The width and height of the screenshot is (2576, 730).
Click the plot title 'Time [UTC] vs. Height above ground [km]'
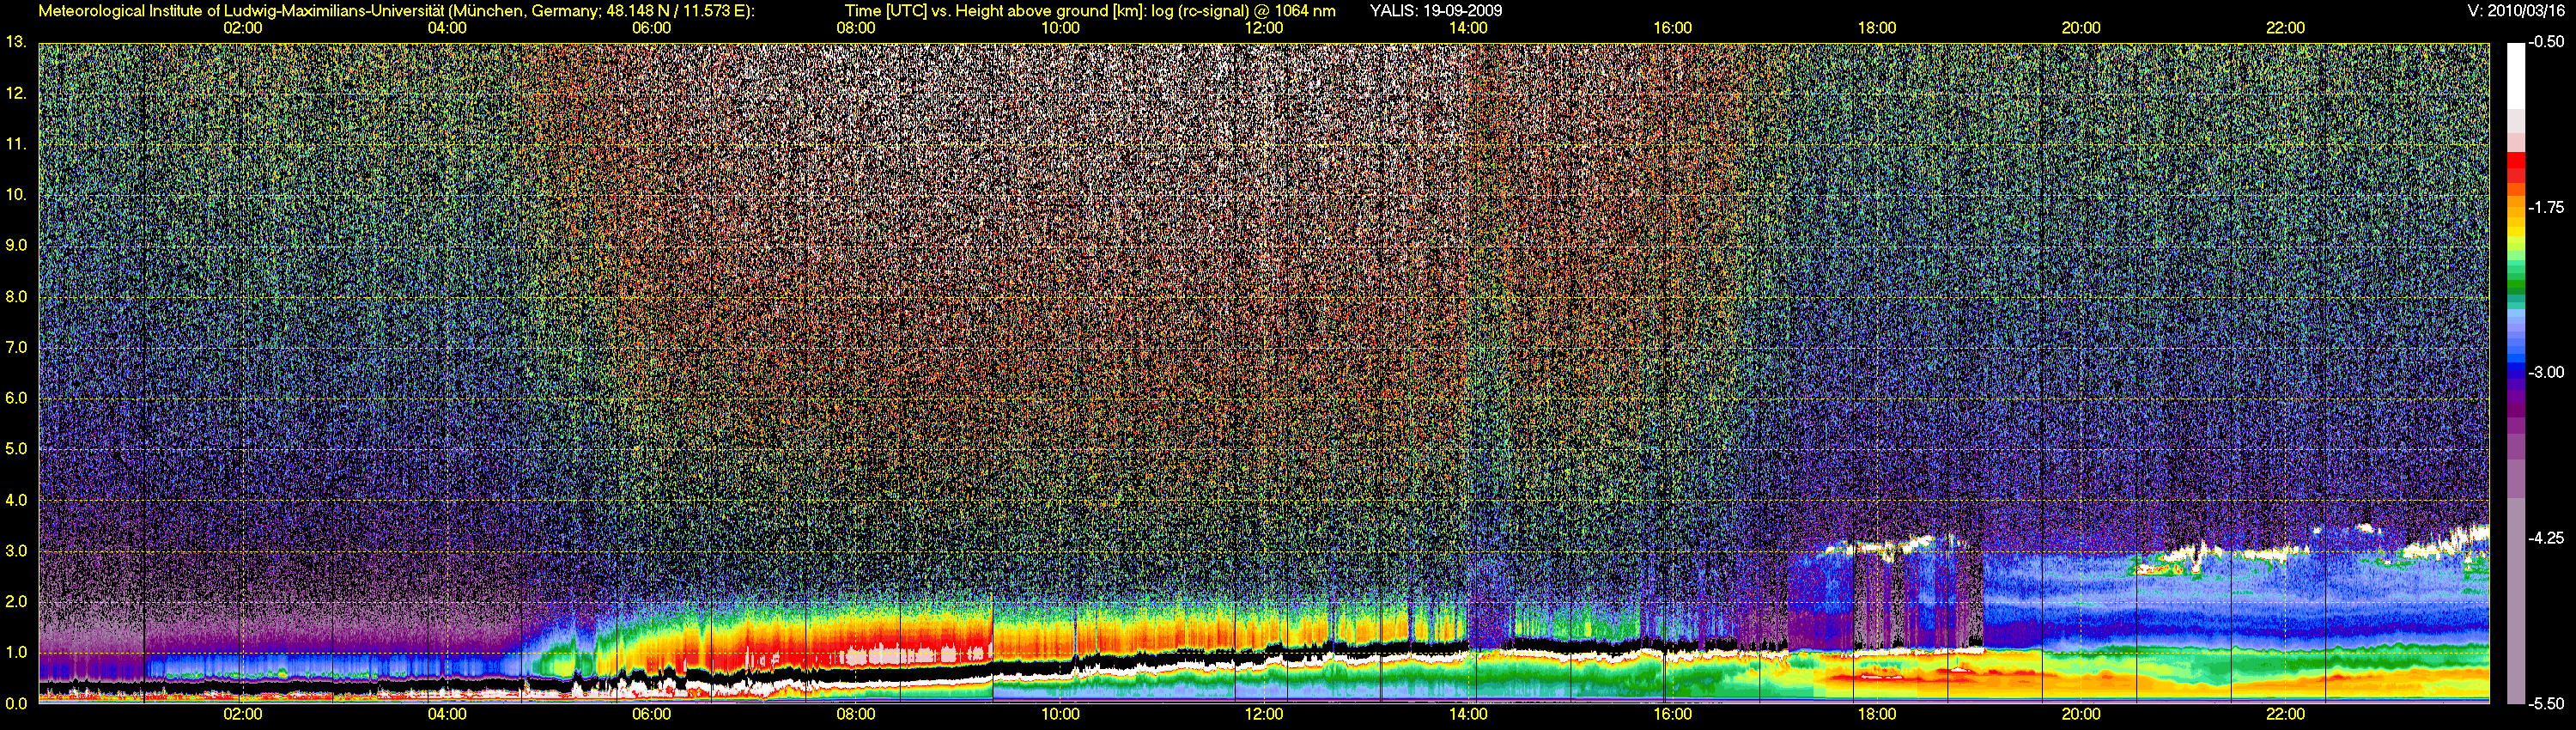pos(994,11)
